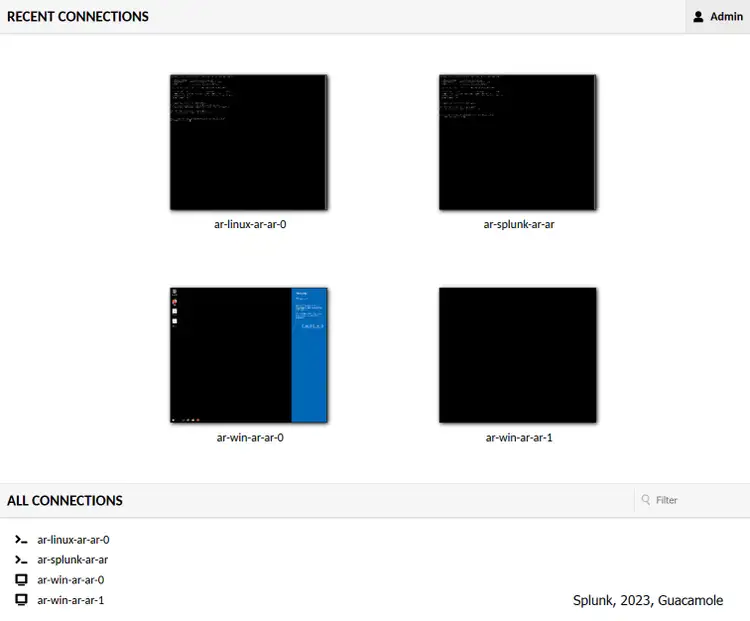Select ar-win-ar-ar-0 in All Connections list

pos(70,580)
